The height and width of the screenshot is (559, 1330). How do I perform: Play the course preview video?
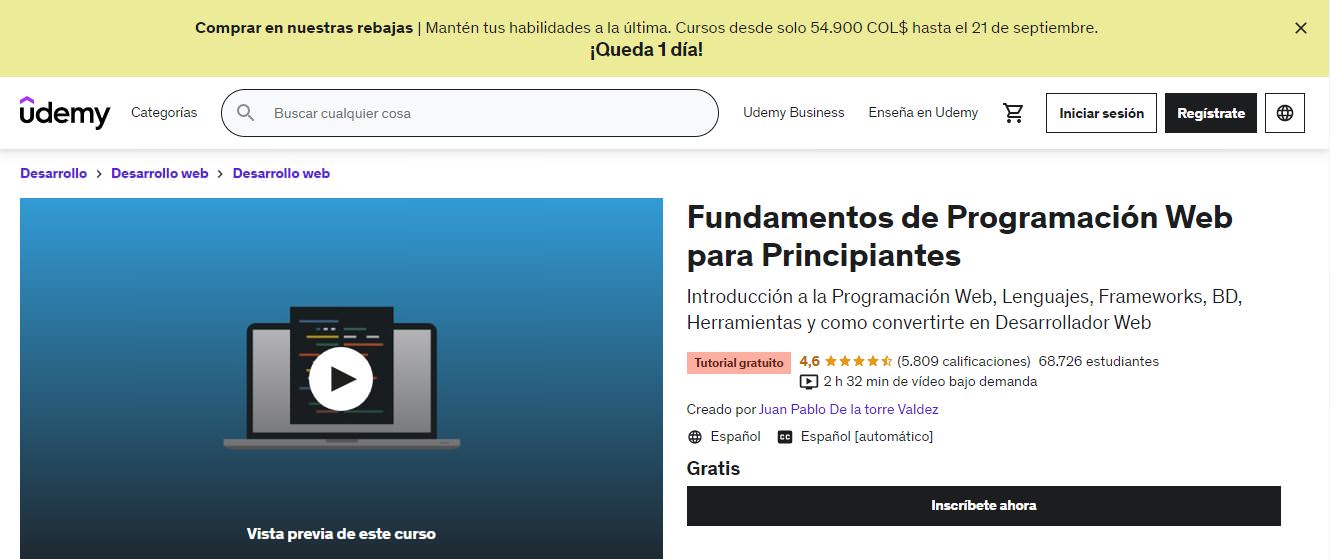[x=341, y=379]
